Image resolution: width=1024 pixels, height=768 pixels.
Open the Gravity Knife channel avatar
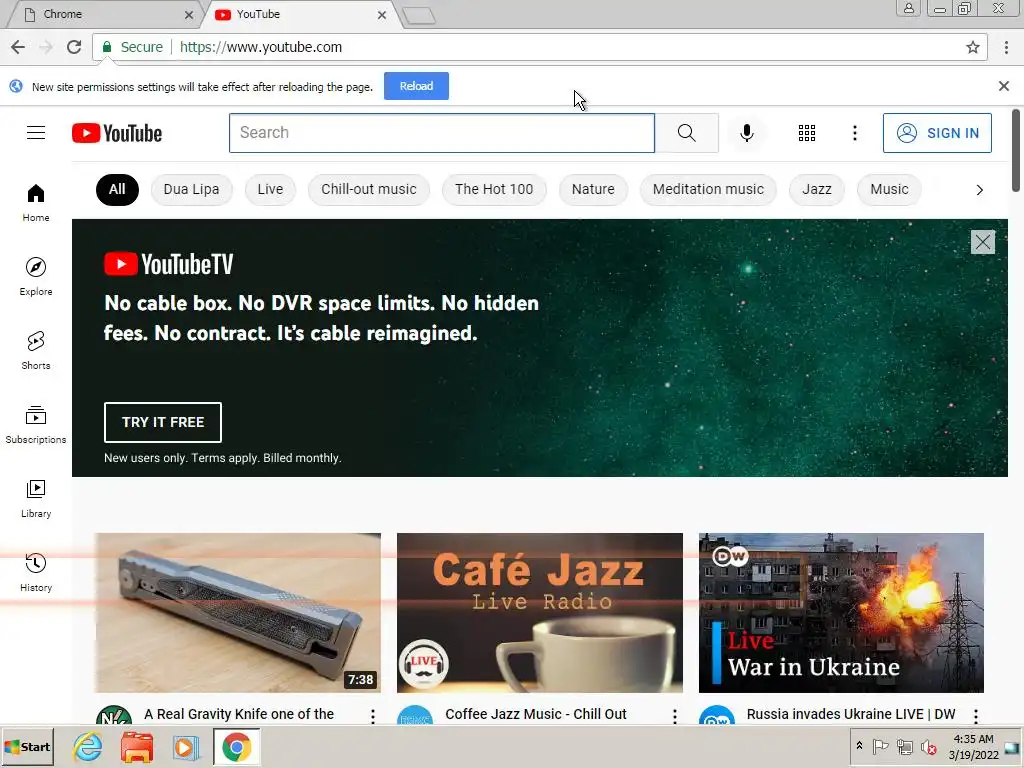[x=114, y=714]
